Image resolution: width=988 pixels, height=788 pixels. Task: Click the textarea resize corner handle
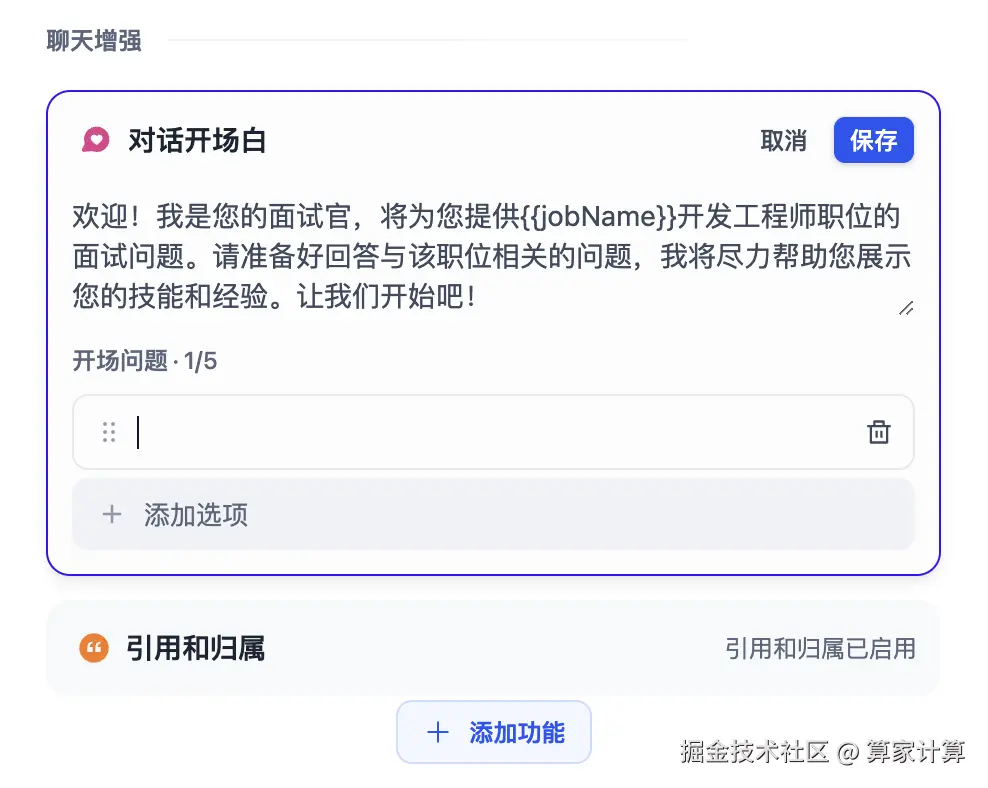[x=905, y=308]
